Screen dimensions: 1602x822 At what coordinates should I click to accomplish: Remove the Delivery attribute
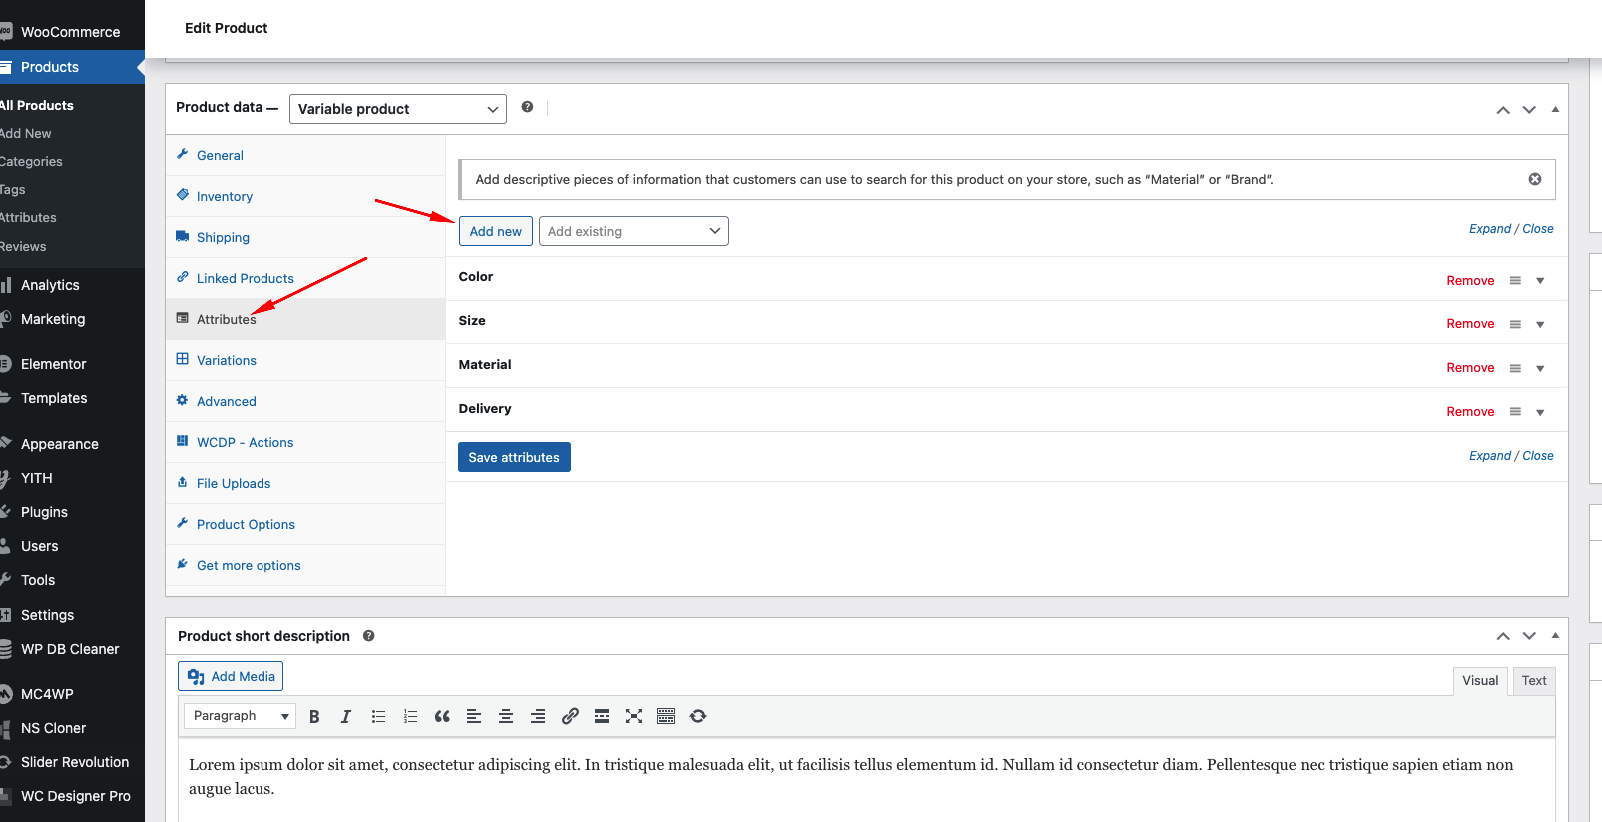(x=1470, y=412)
